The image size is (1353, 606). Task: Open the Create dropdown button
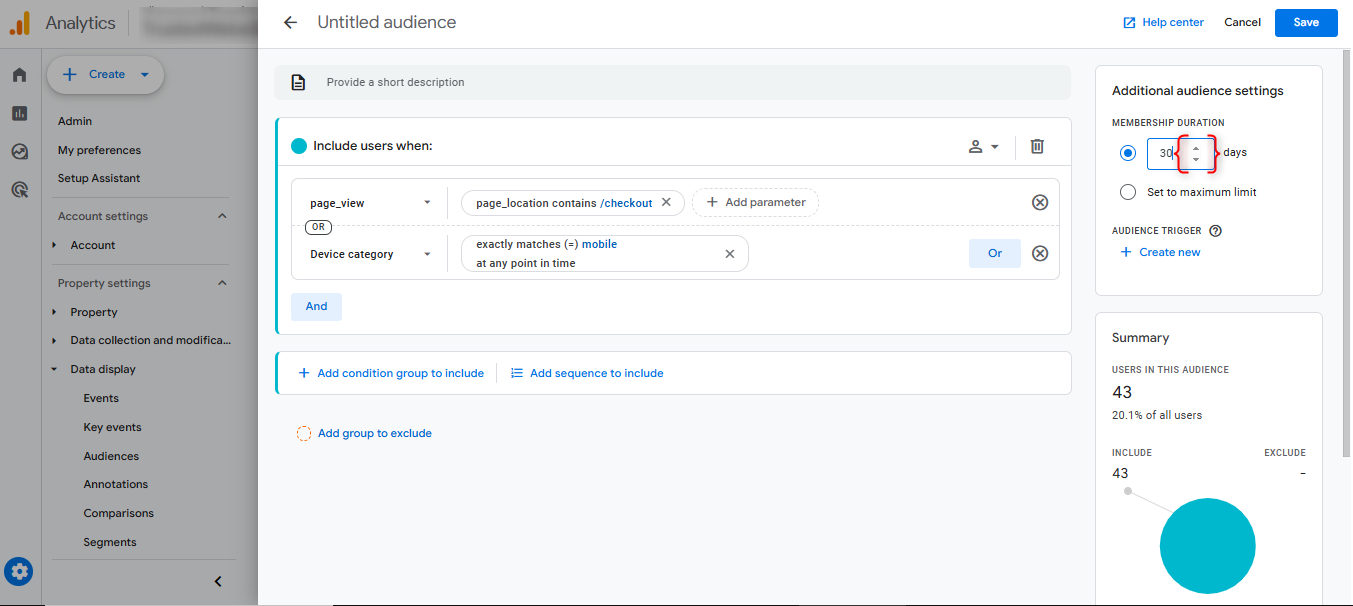tap(105, 74)
